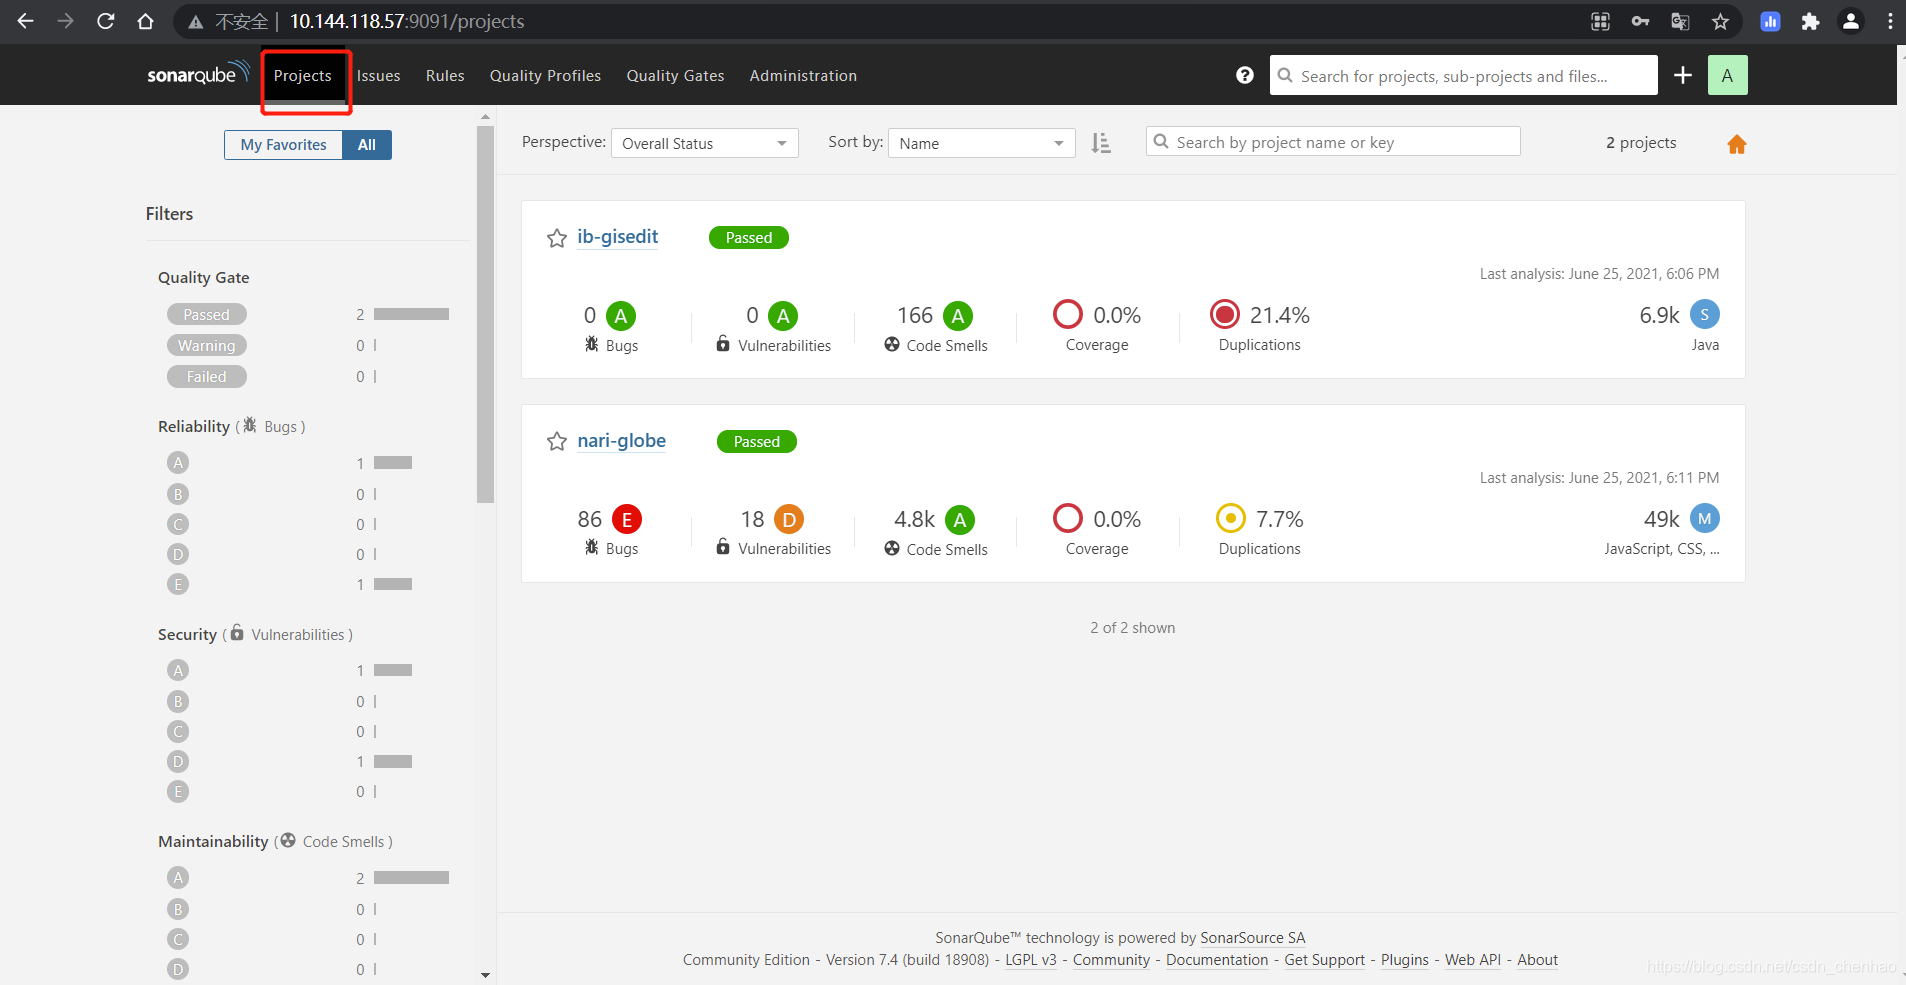Screen dimensions: 1906x985
Task: Open the Sort by Name dropdown
Action: pos(982,143)
